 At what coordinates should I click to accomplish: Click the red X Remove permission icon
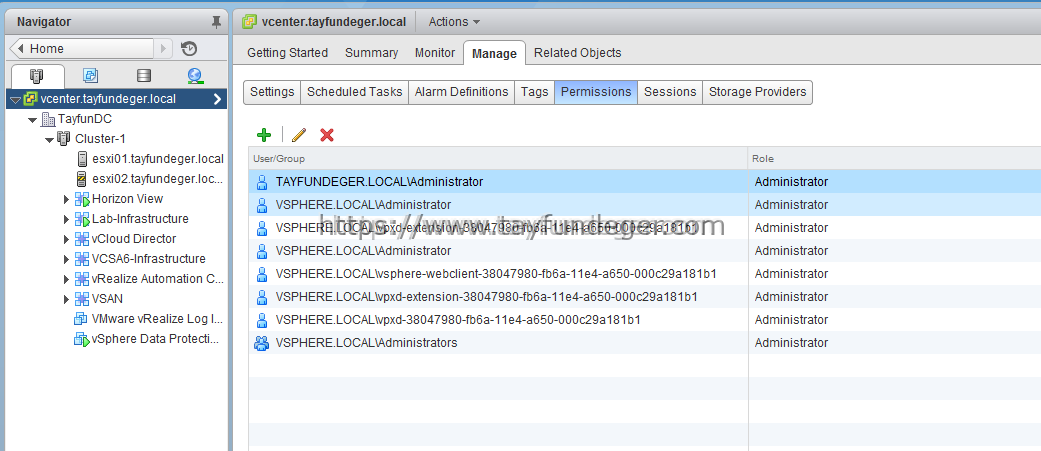(x=327, y=135)
